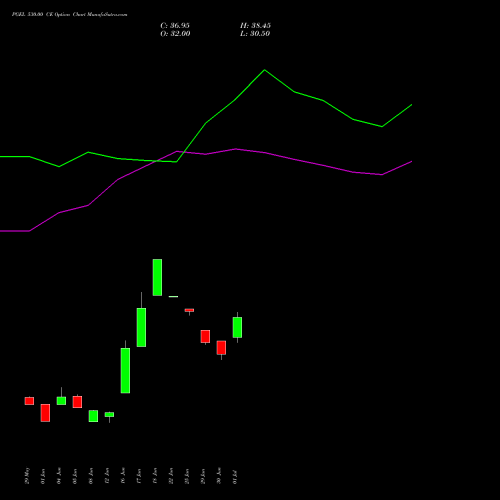The image size is (500, 500).
Task: Click the 22 Jun date label
Action: pyautogui.click(x=171, y=476)
